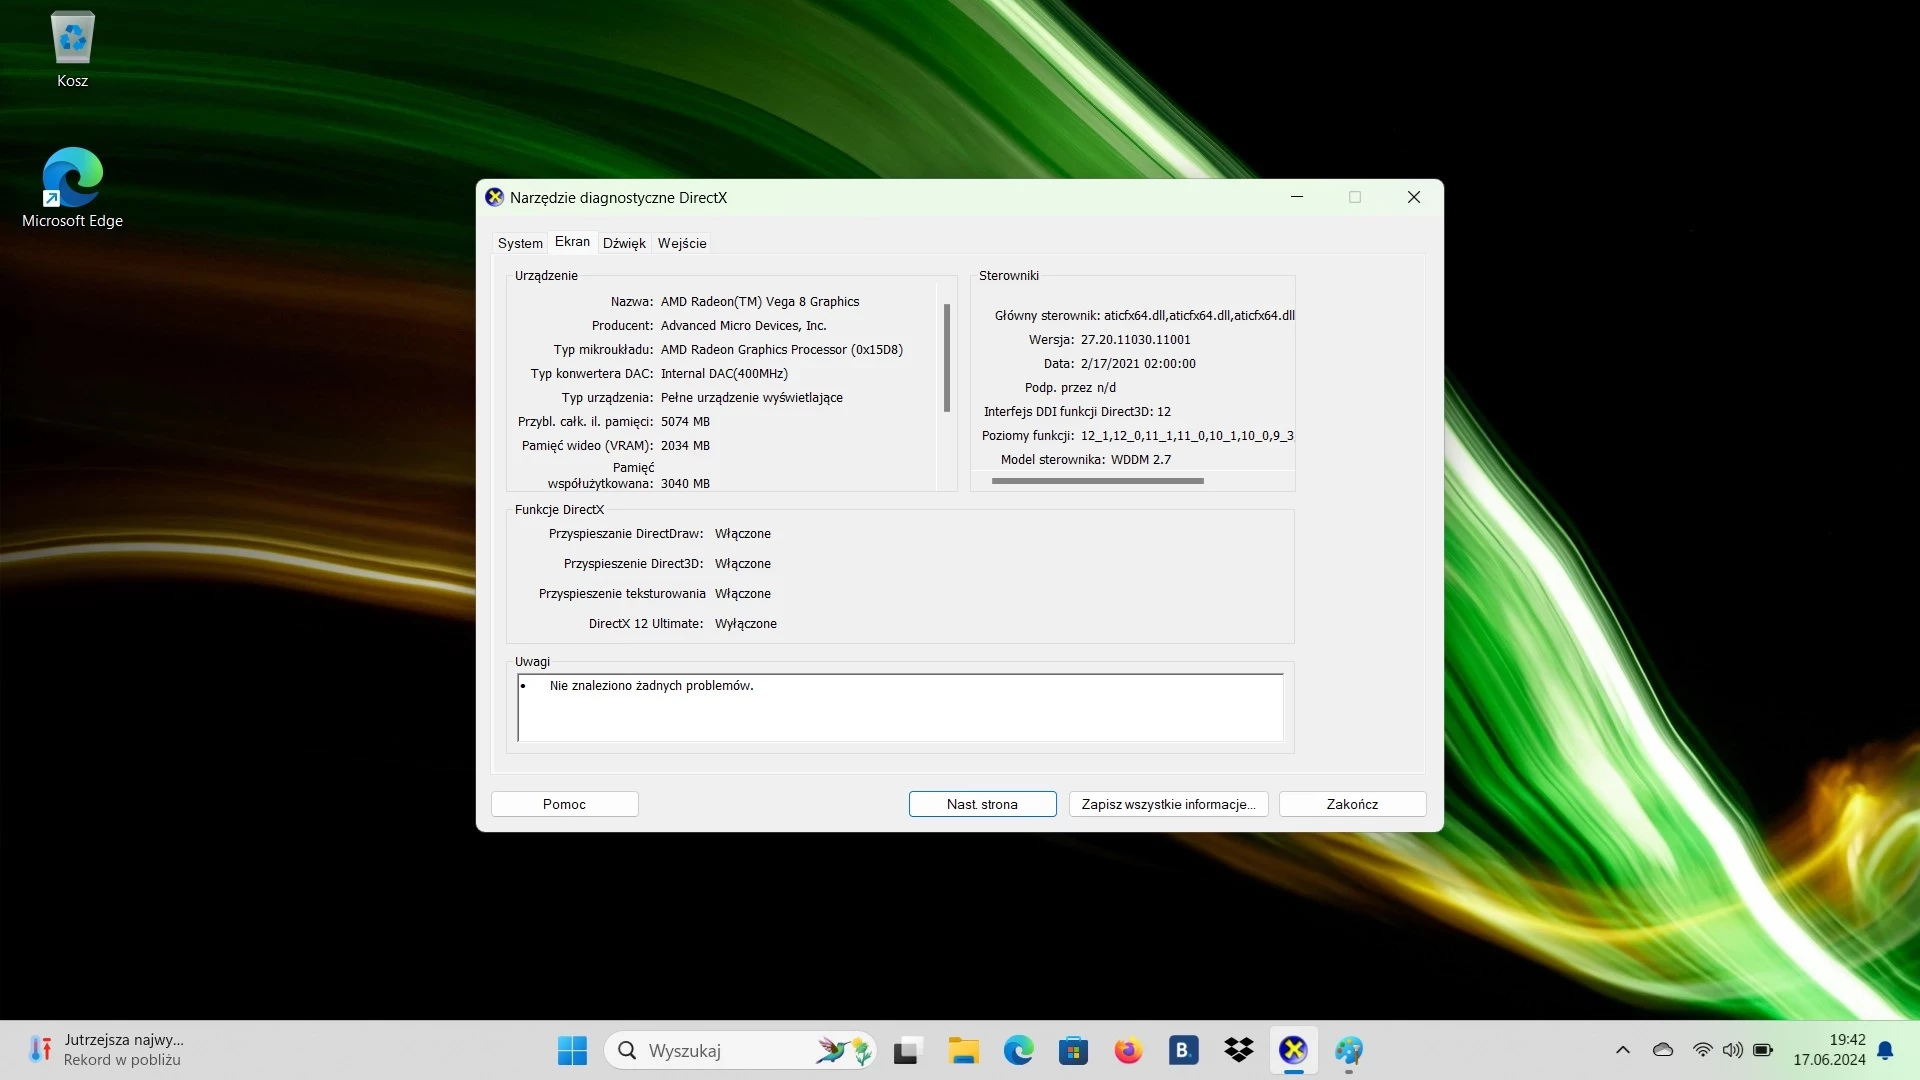
Task: Switch to the System tab
Action: pos(519,242)
